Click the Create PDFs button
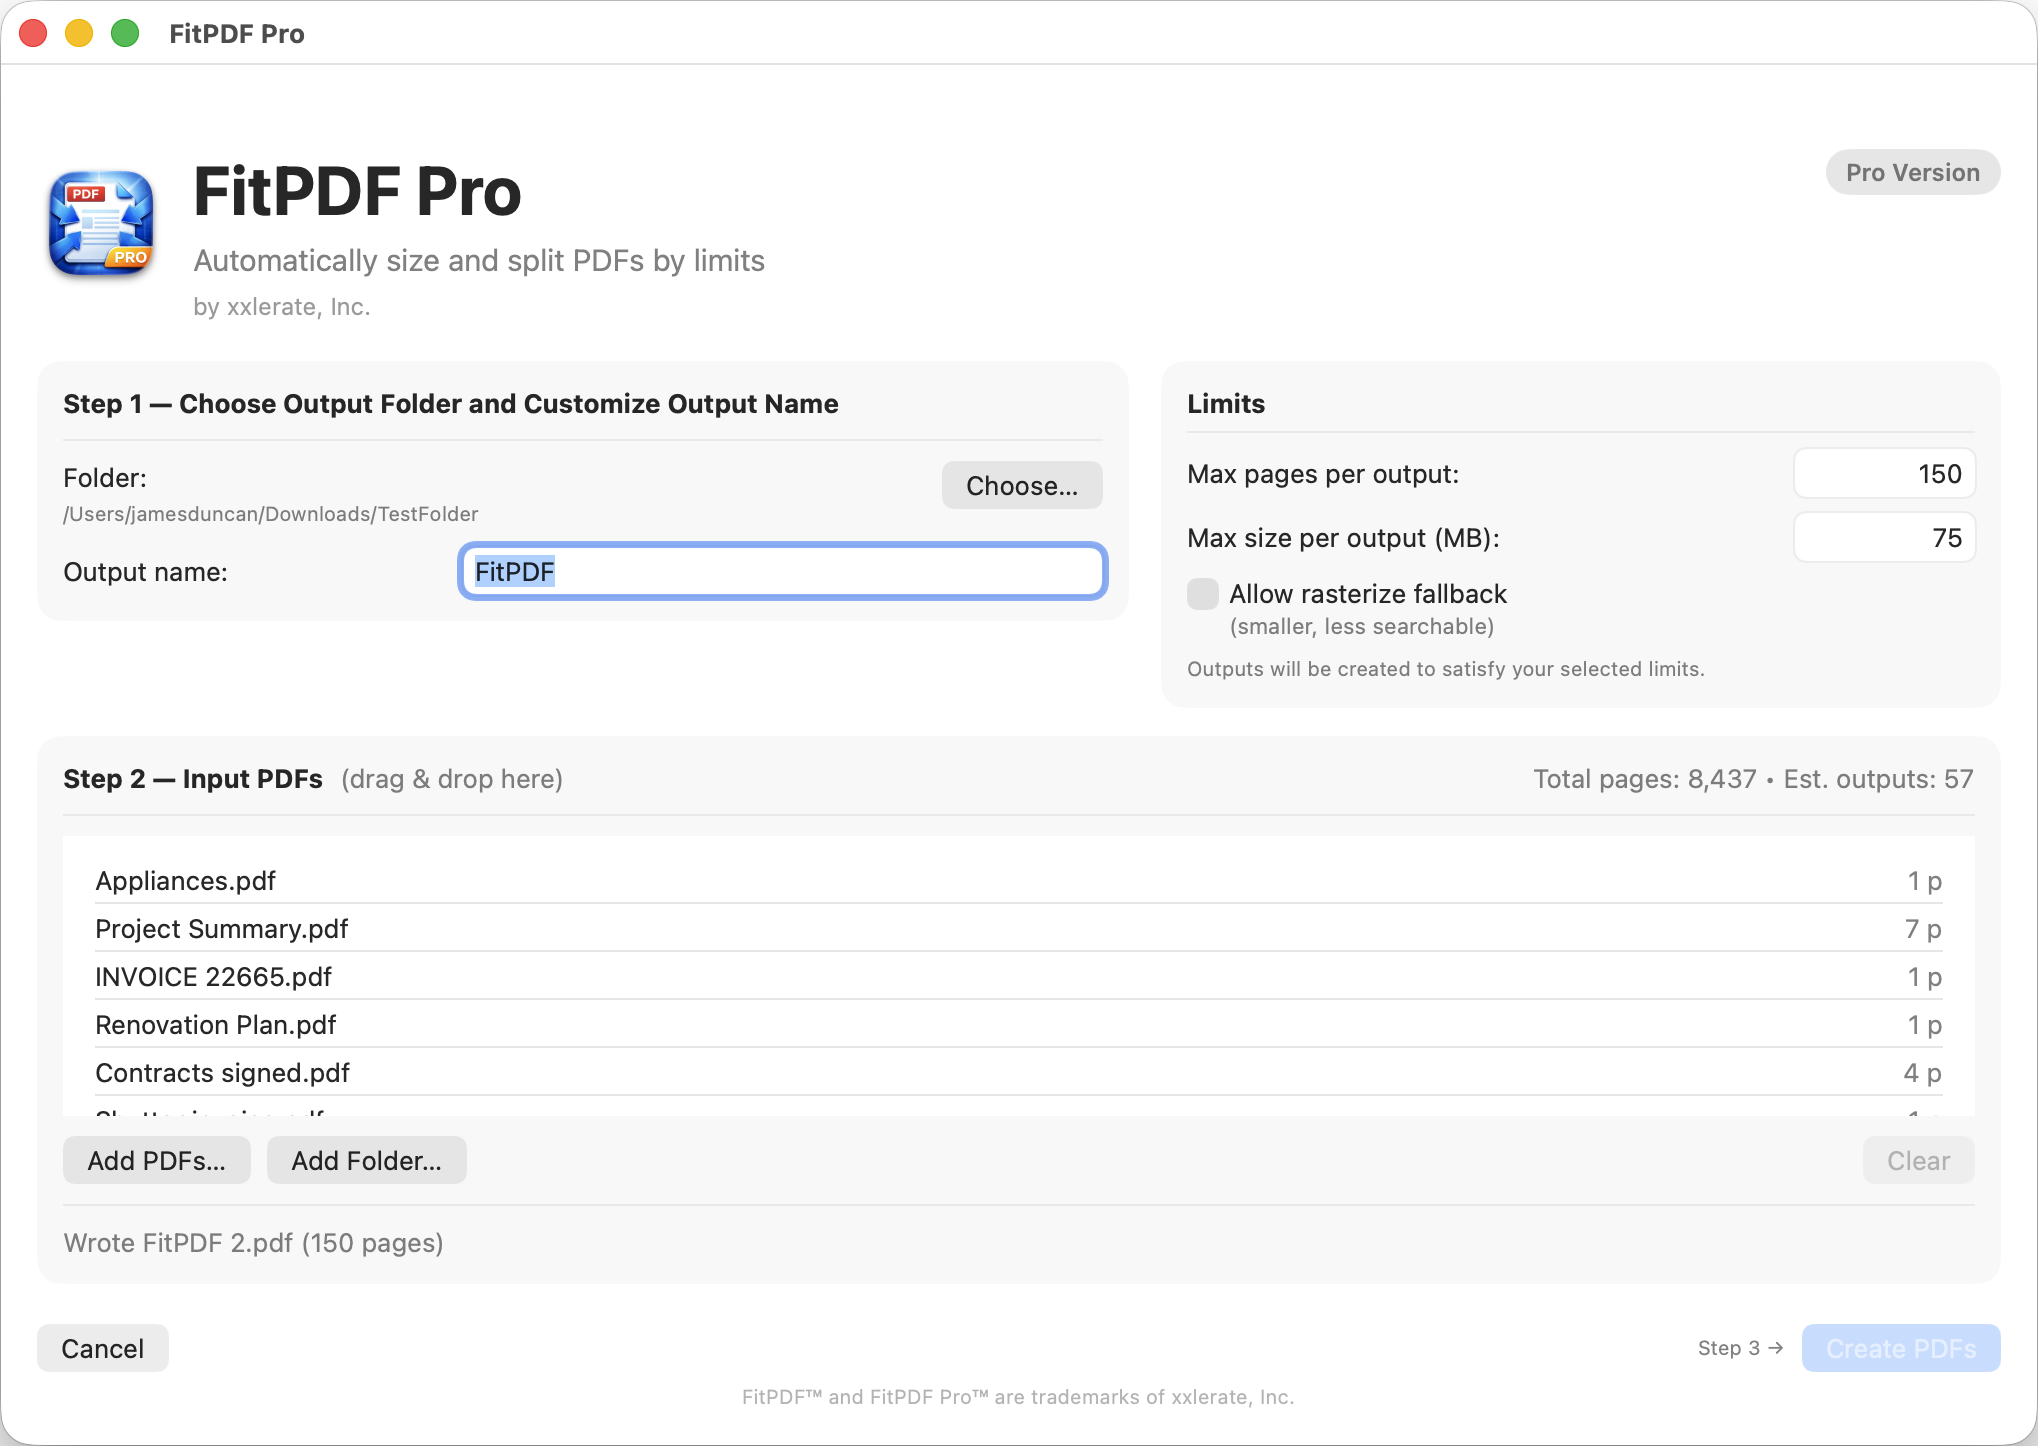The width and height of the screenshot is (2038, 1446). (x=1900, y=1349)
